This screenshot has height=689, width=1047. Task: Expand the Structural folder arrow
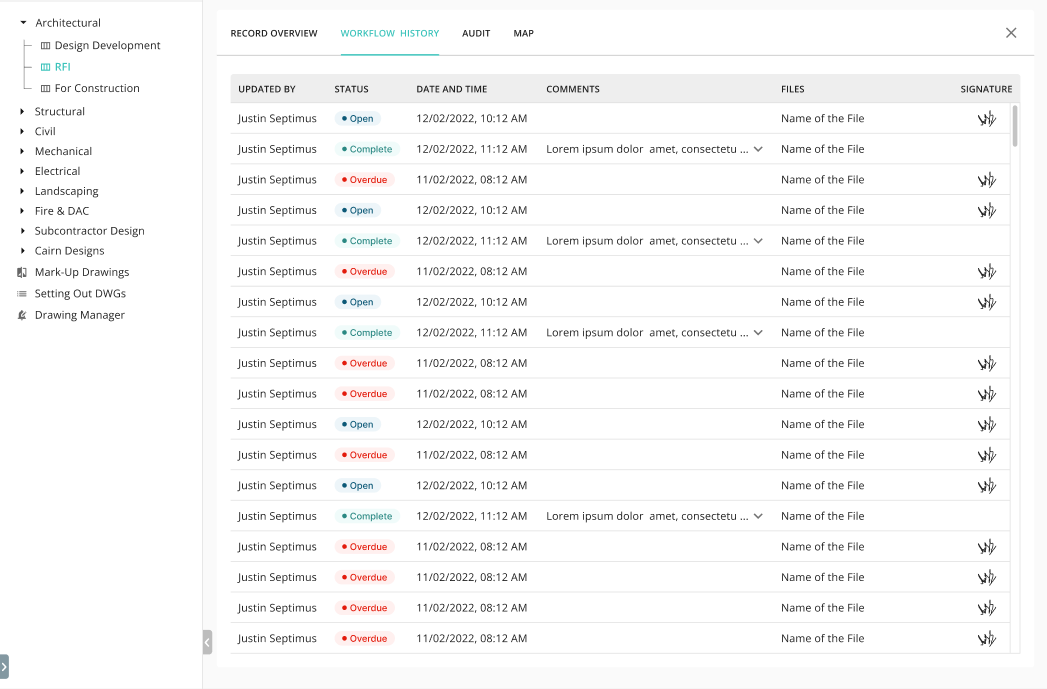tap(22, 111)
